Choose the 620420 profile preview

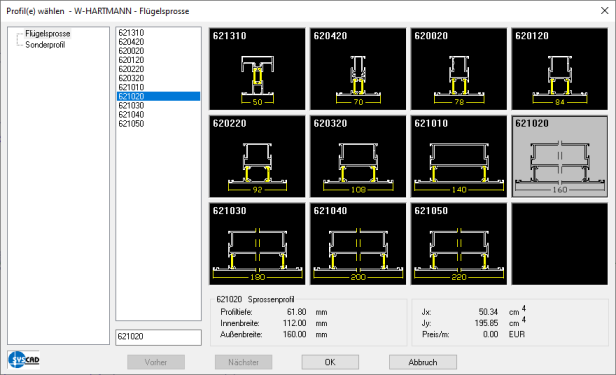click(x=358, y=69)
